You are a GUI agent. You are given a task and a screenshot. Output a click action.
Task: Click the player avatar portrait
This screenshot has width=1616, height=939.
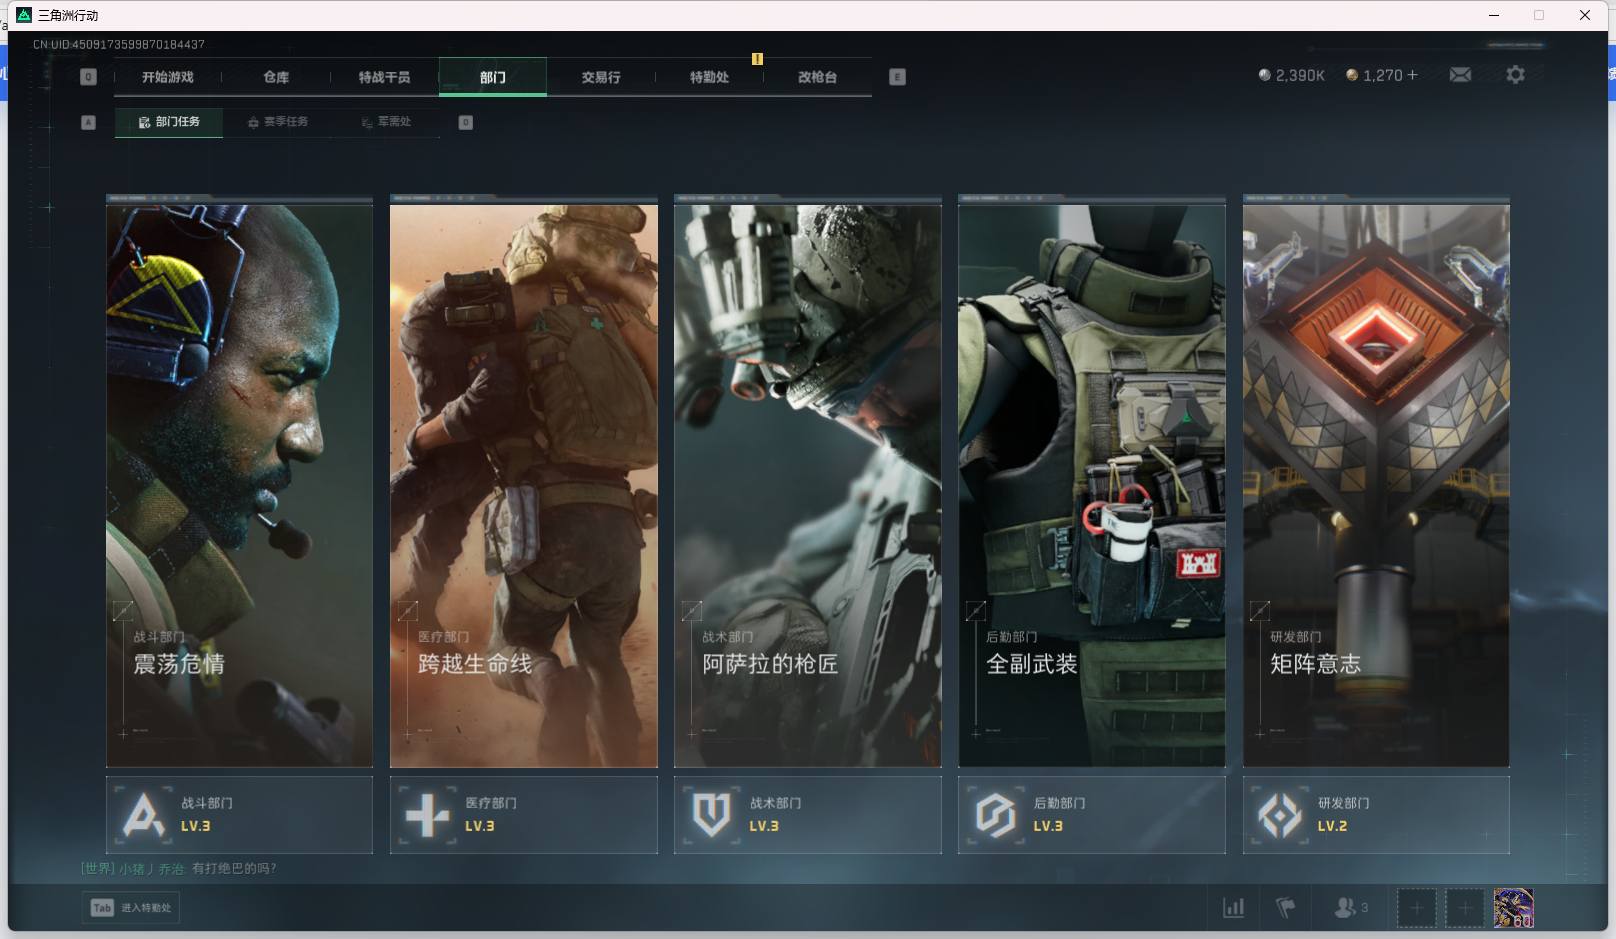coord(1513,908)
